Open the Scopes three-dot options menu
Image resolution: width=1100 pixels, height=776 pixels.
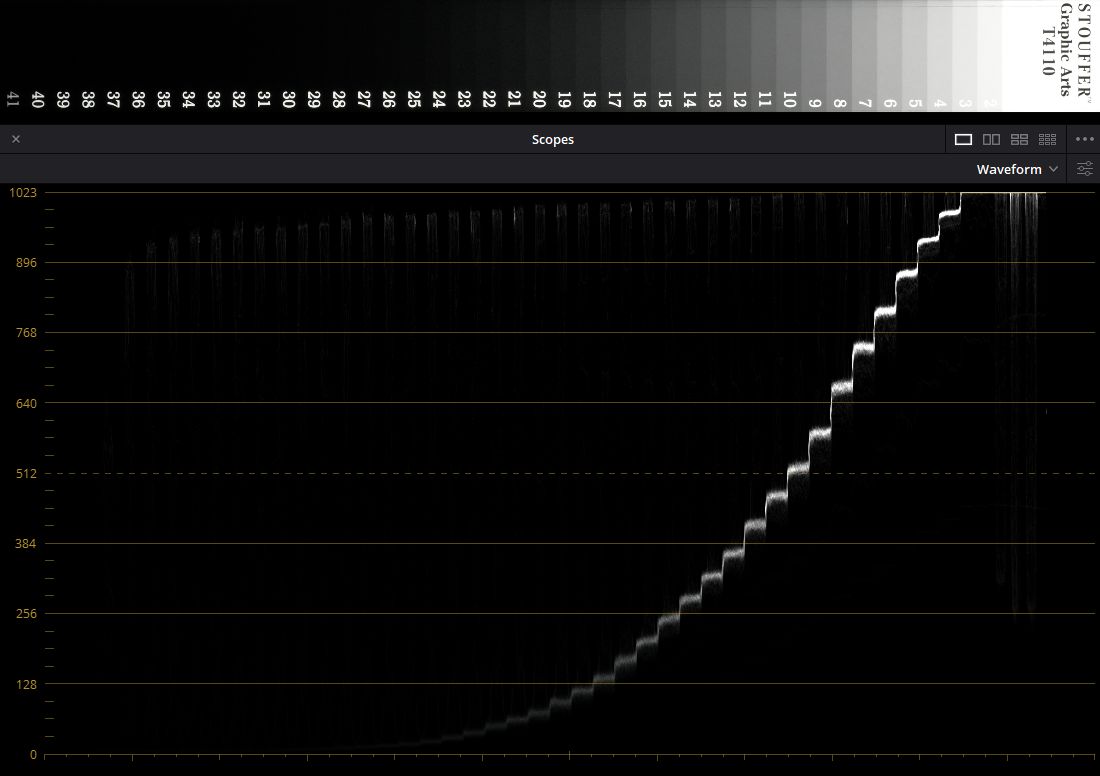click(1085, 139)
